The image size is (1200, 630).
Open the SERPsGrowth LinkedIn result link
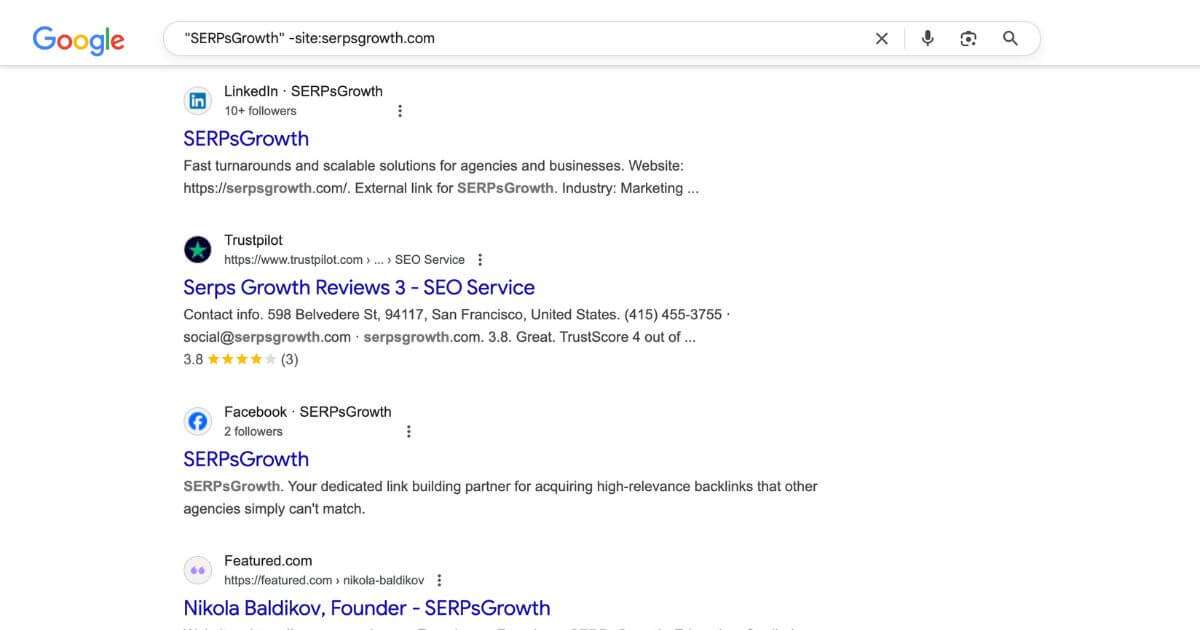[246, 138]
